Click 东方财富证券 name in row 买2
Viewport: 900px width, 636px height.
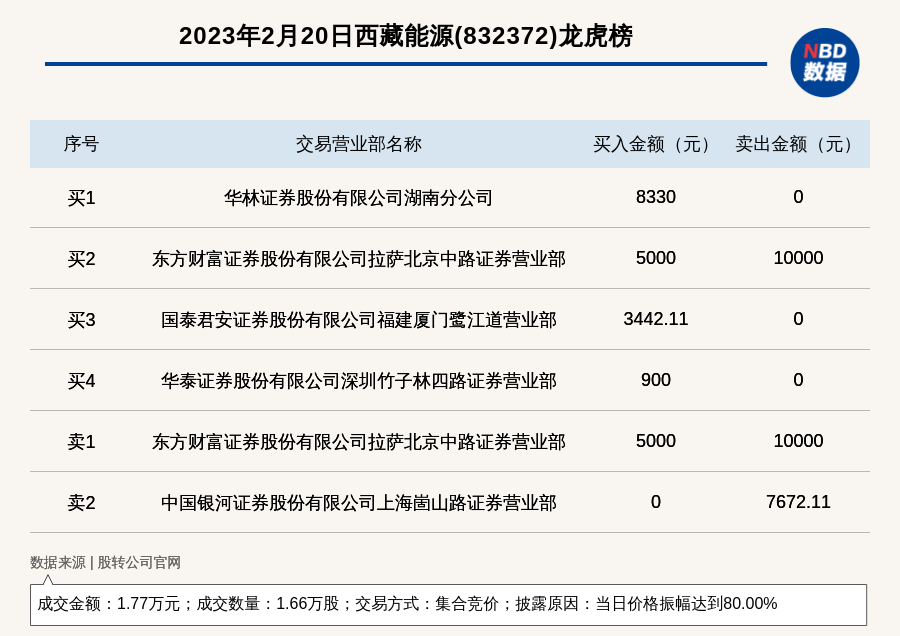(x=359, y=259)
